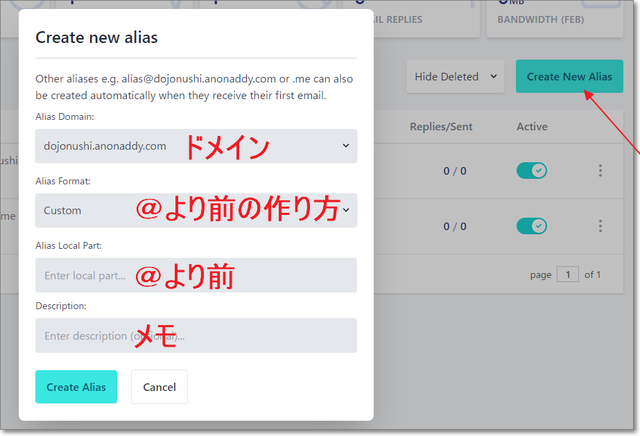Sort by the Active column header
The width and height of the screenshot is (640, 436).
[531, 127]
